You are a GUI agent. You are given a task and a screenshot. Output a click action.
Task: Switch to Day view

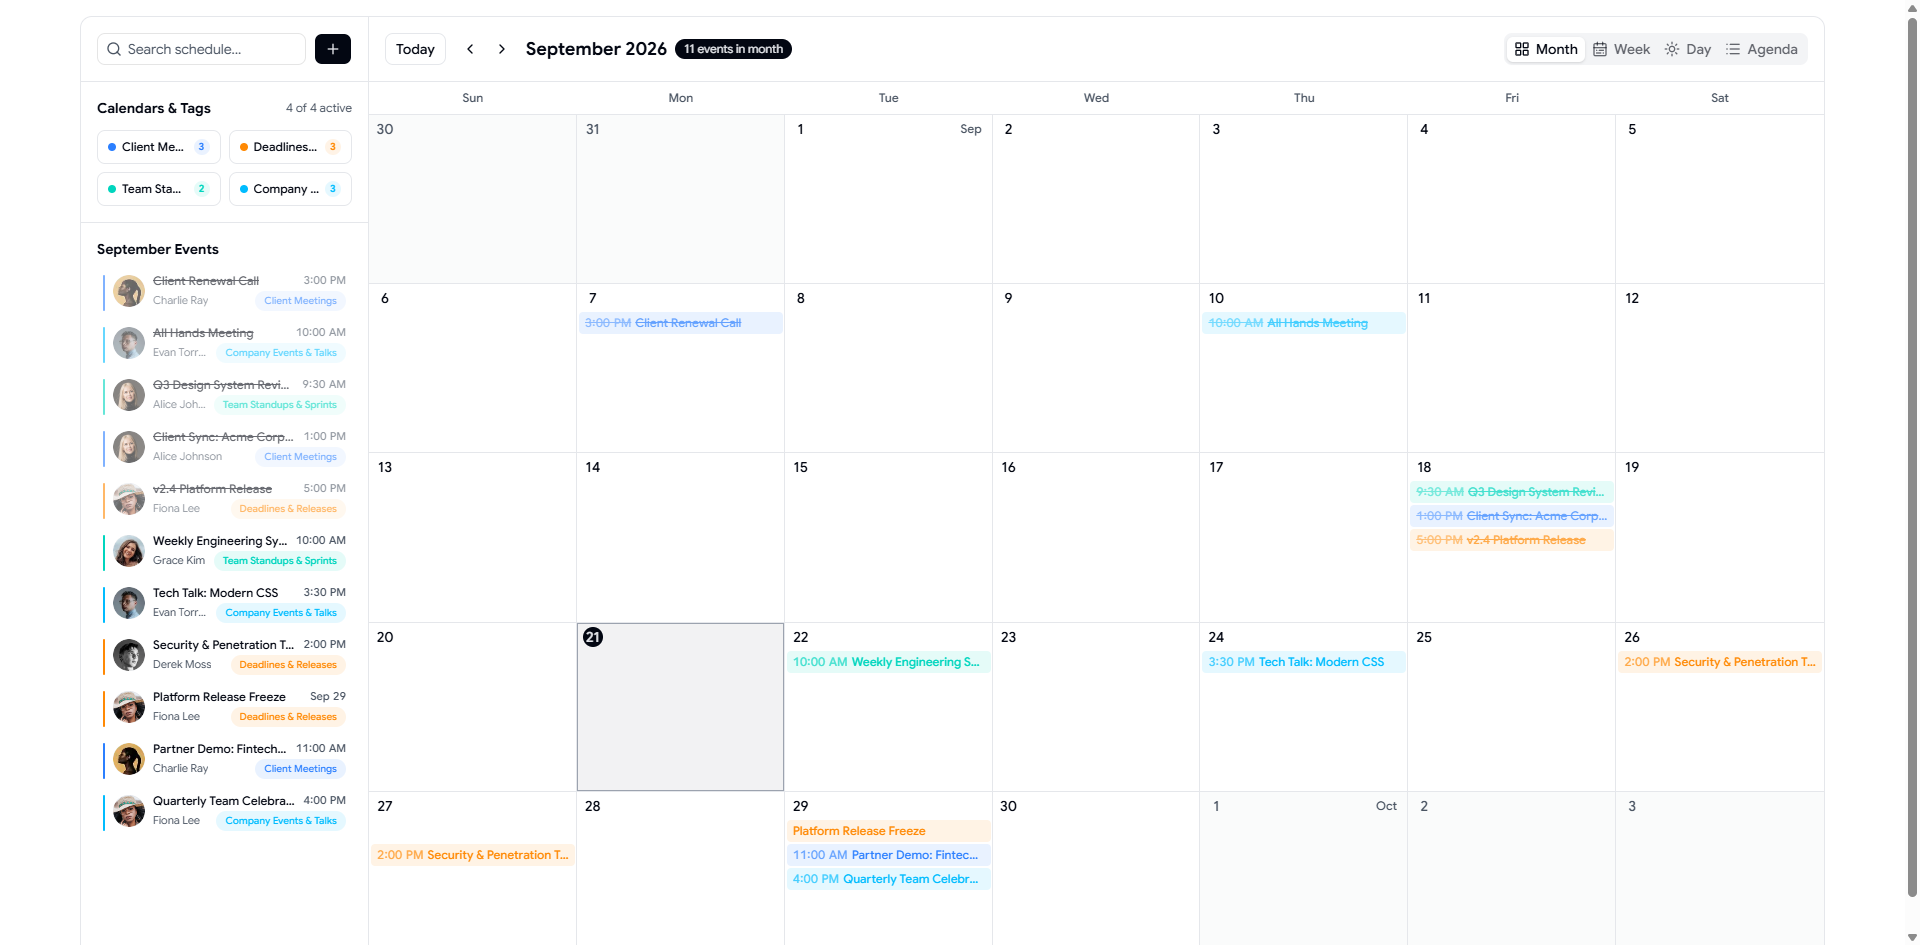[1687, 49]
